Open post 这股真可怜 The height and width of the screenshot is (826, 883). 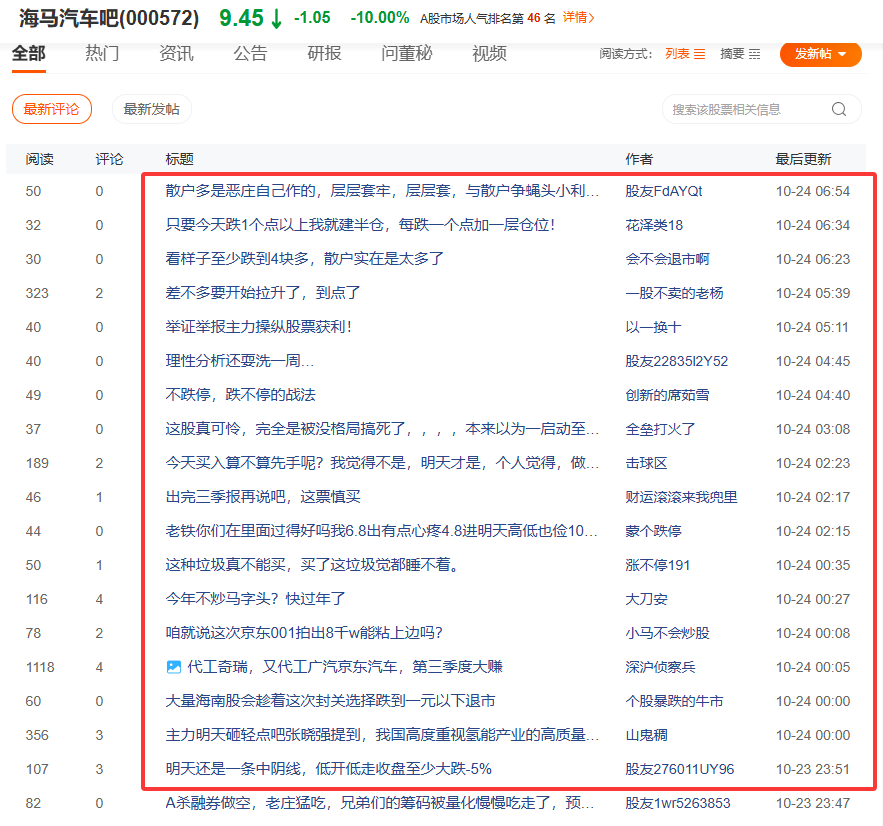pos(382,429)
